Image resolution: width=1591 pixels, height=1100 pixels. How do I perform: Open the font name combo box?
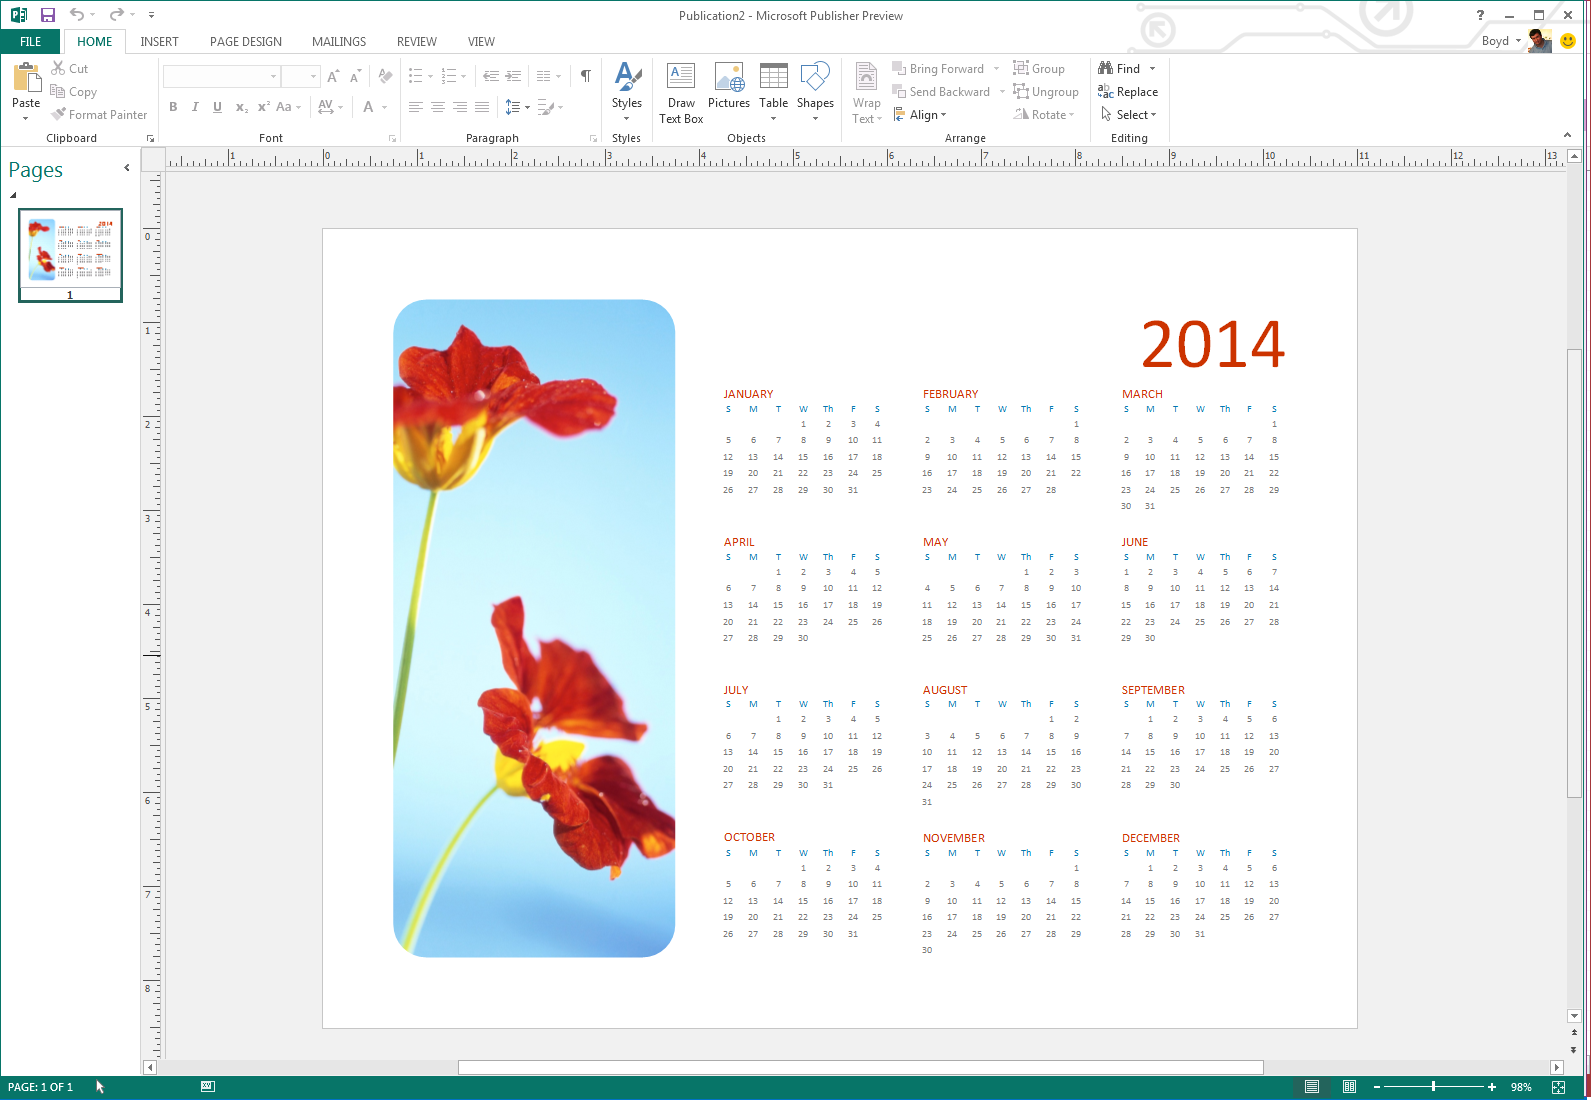(221, 77)
